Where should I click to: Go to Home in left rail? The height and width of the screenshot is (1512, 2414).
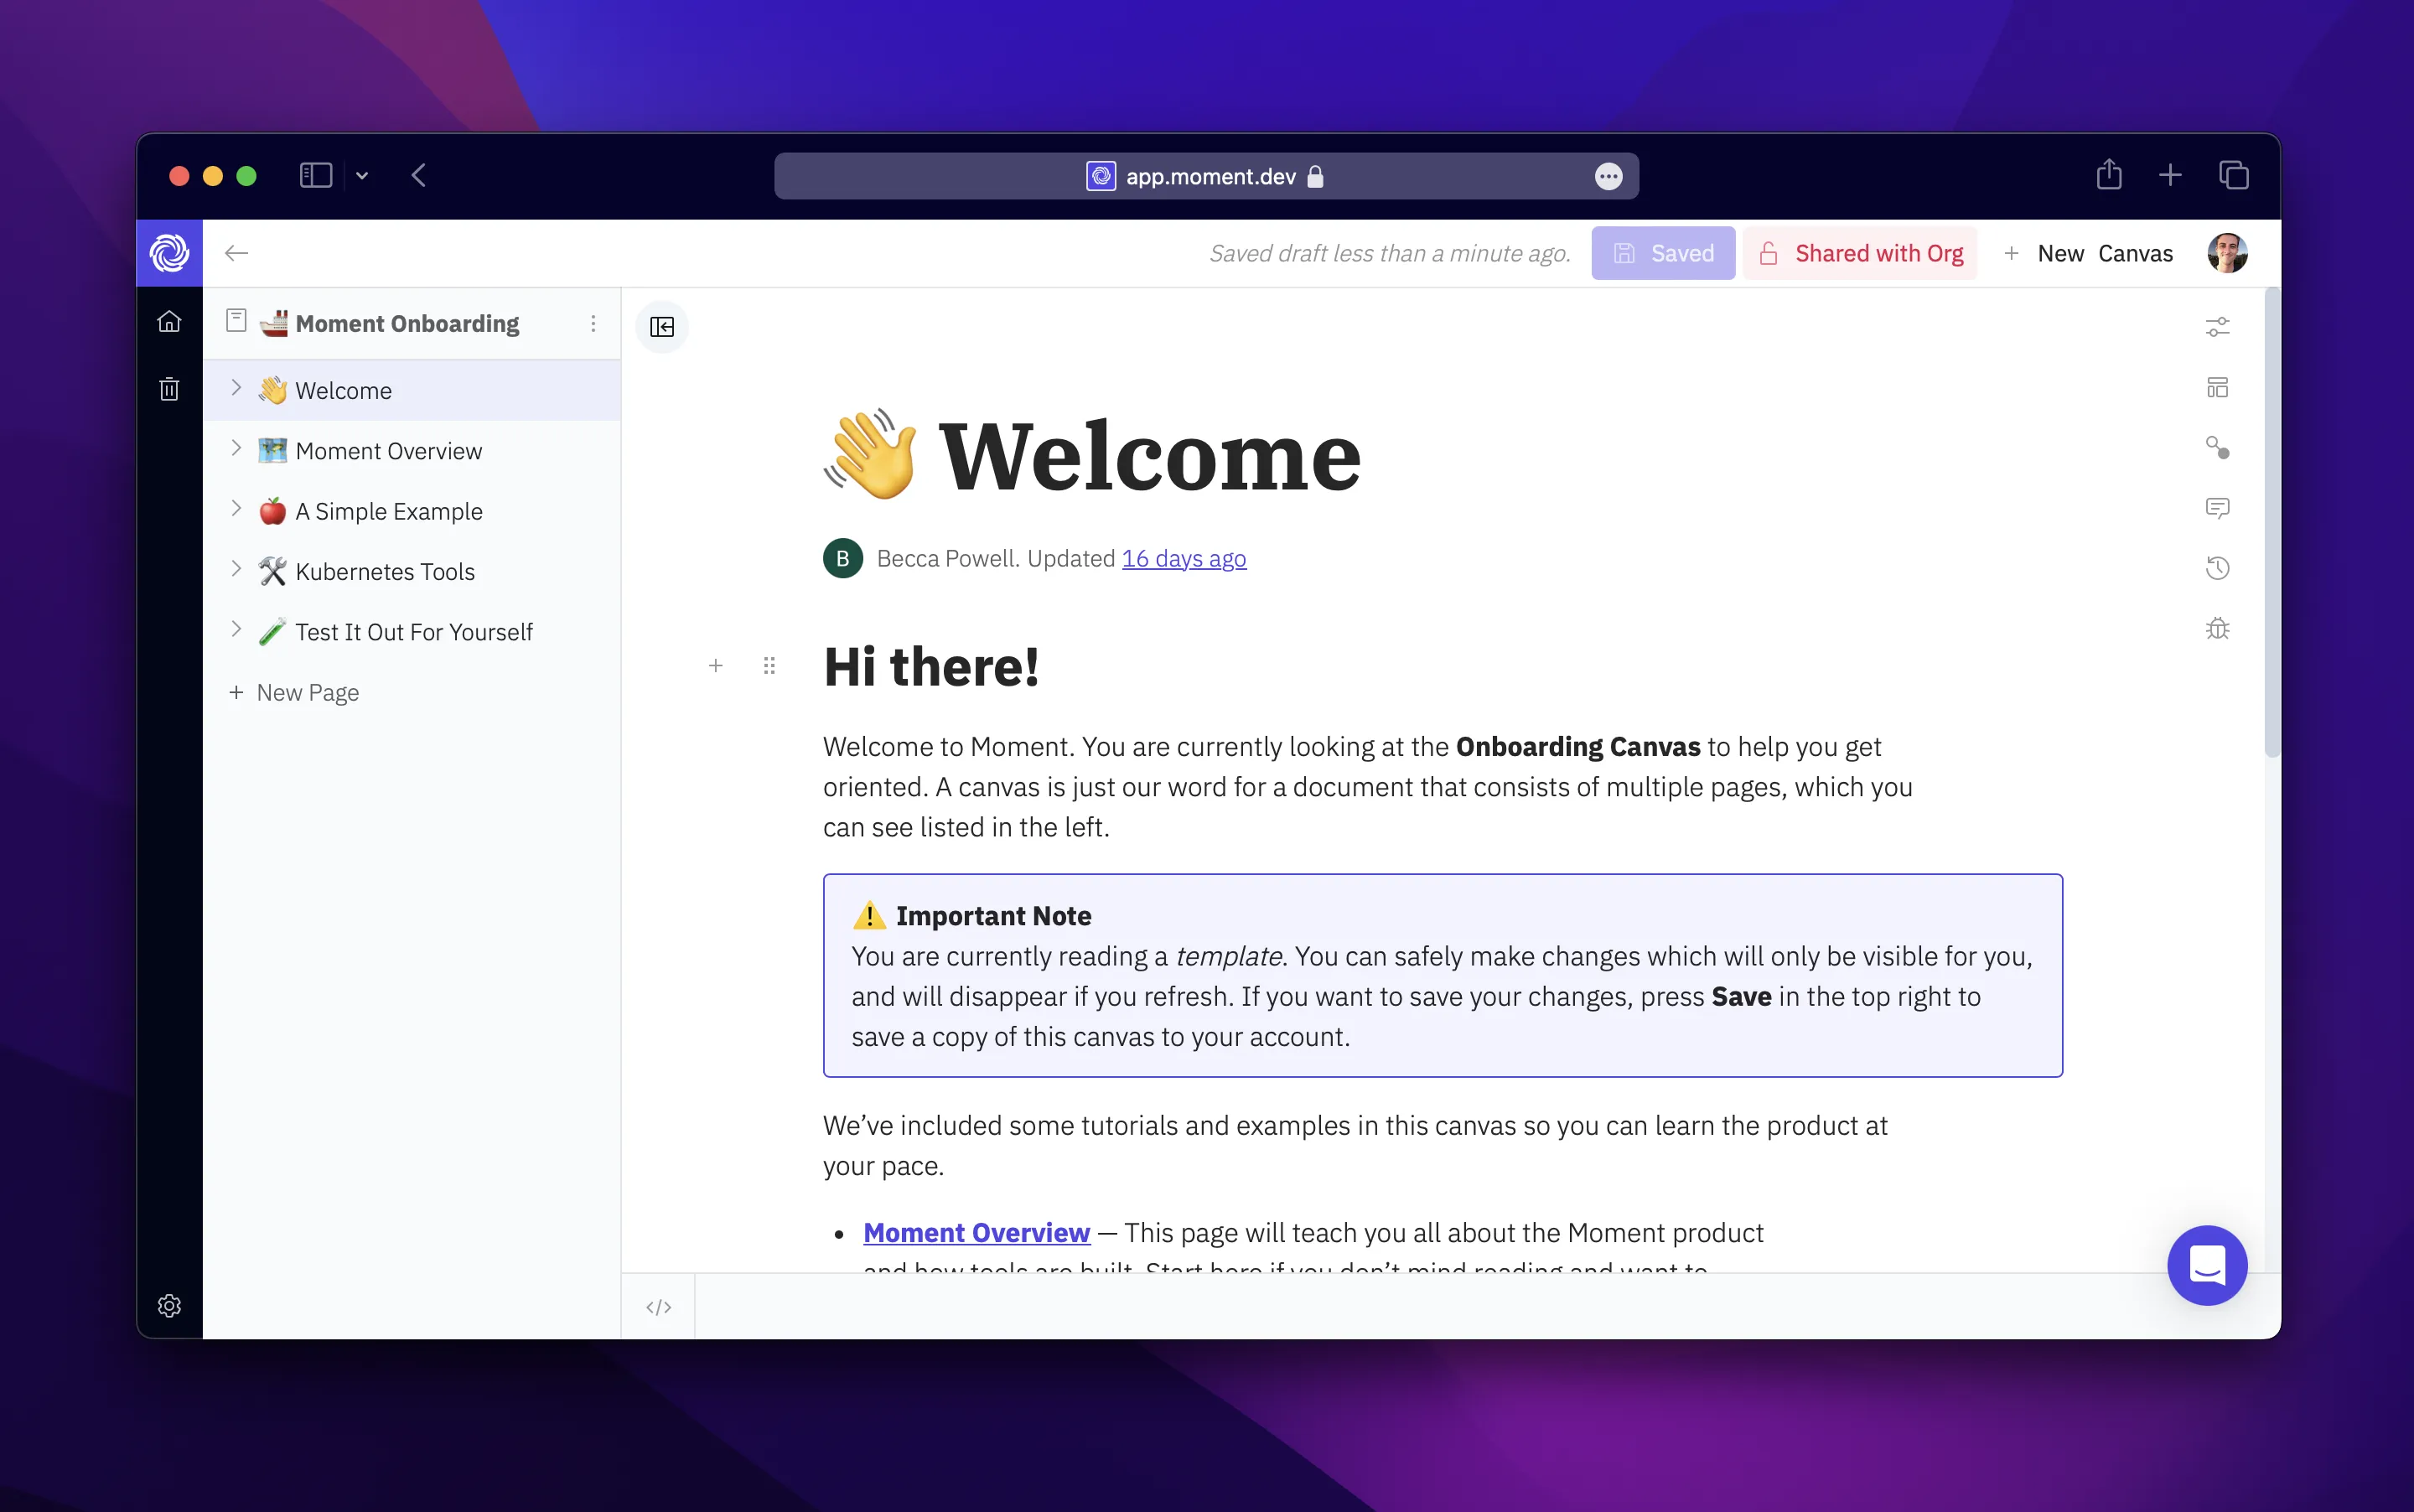(x=169, y=322)
